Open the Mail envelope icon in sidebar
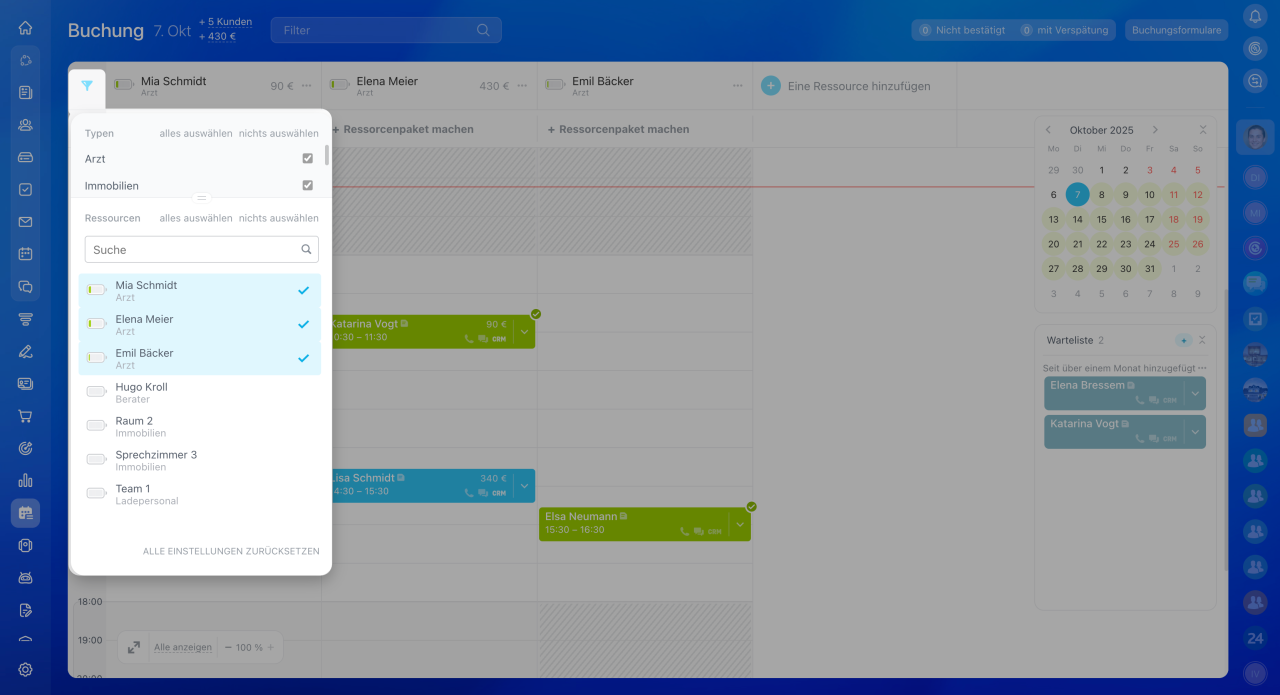The height and width of the screenshot is (695, 1280). [25, 222]
